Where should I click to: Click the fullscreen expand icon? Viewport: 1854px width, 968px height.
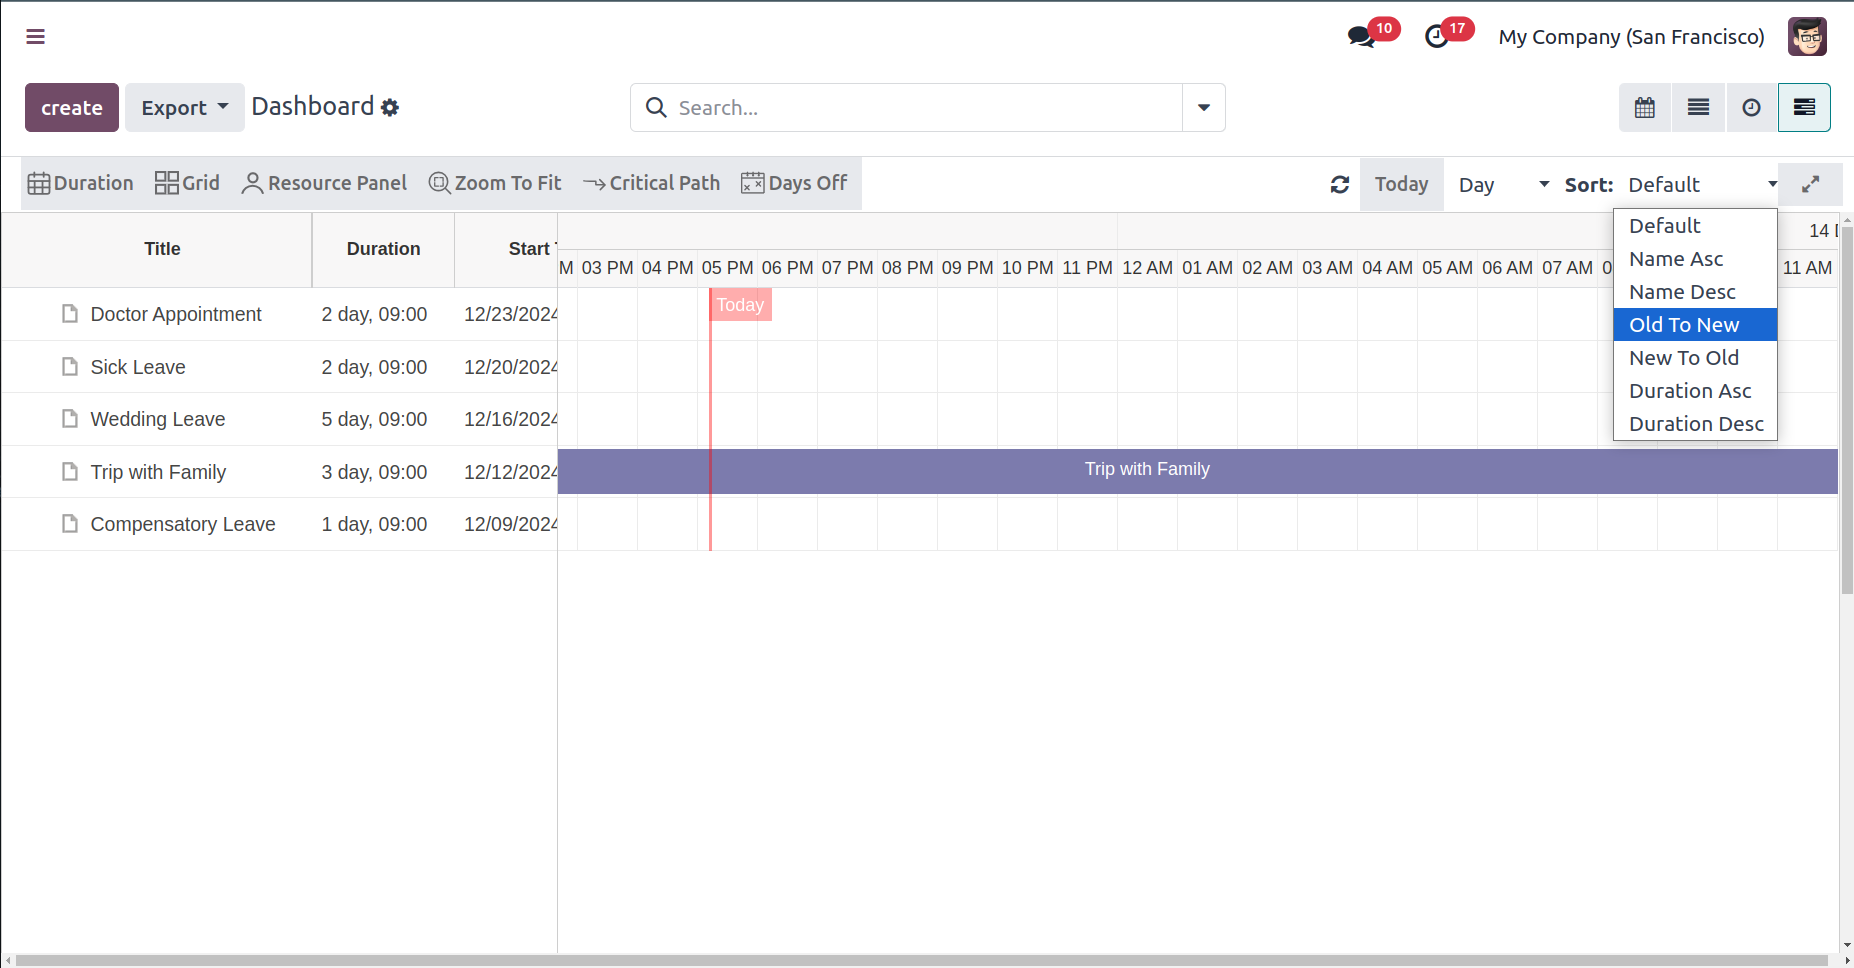[1810, 185]
